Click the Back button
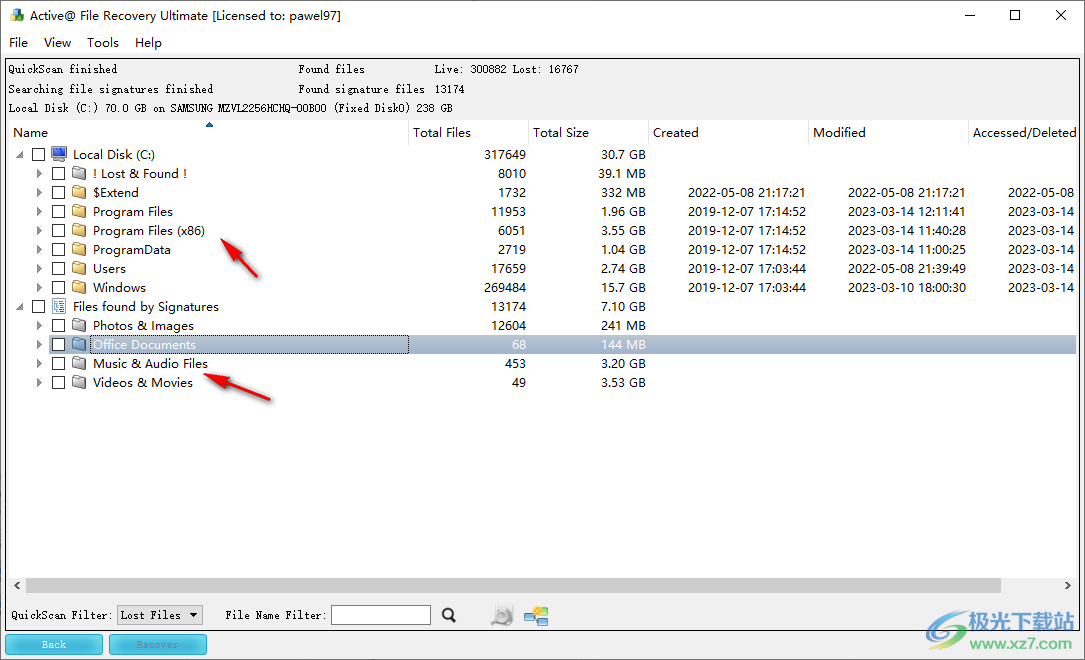 point(54,645)
